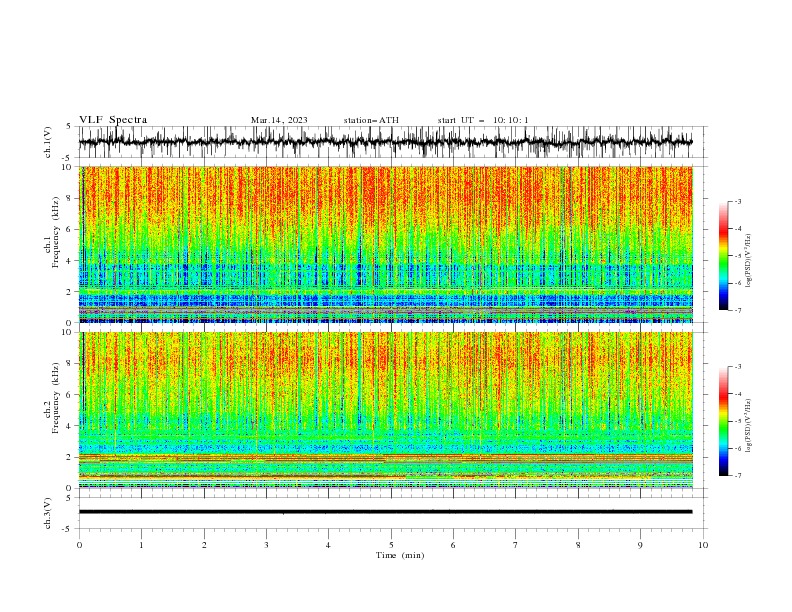The image size is (792, 612).
Task: Click the 'VLF Spectra' title text
Action: pyautogui.click(x=113, y=120)
